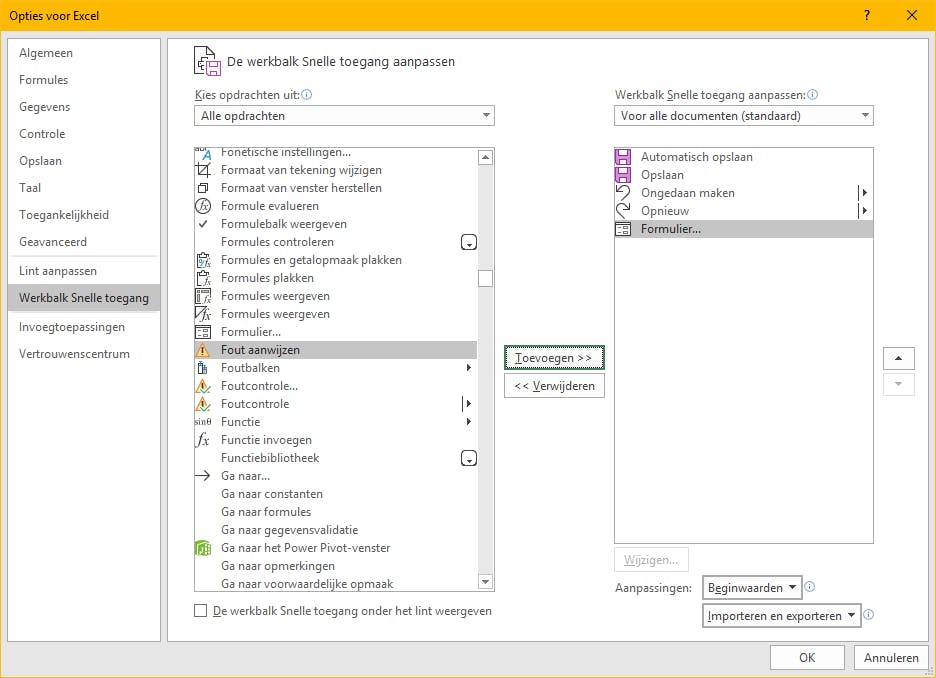The image size is (936, 678).
Task: Switch to the Gegevens category
Action: click(x=84, y=107)
